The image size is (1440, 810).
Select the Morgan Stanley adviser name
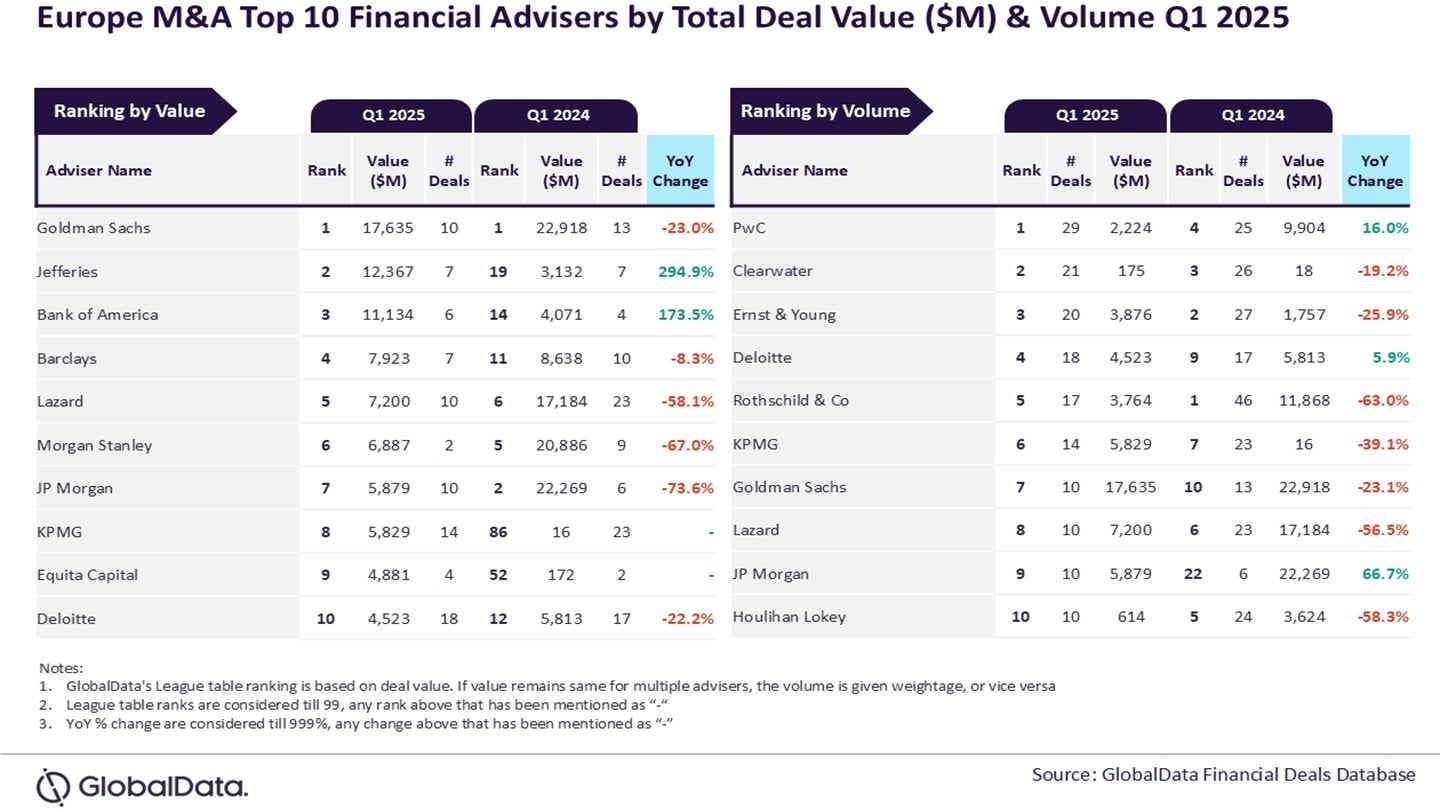click(x=94, y=445)
